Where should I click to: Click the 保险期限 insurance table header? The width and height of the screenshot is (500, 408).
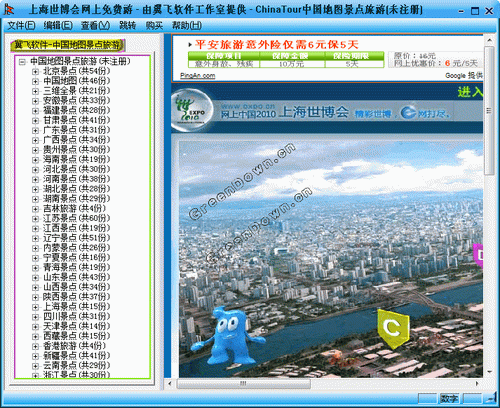pyautogui.click(x=354, y=56)
